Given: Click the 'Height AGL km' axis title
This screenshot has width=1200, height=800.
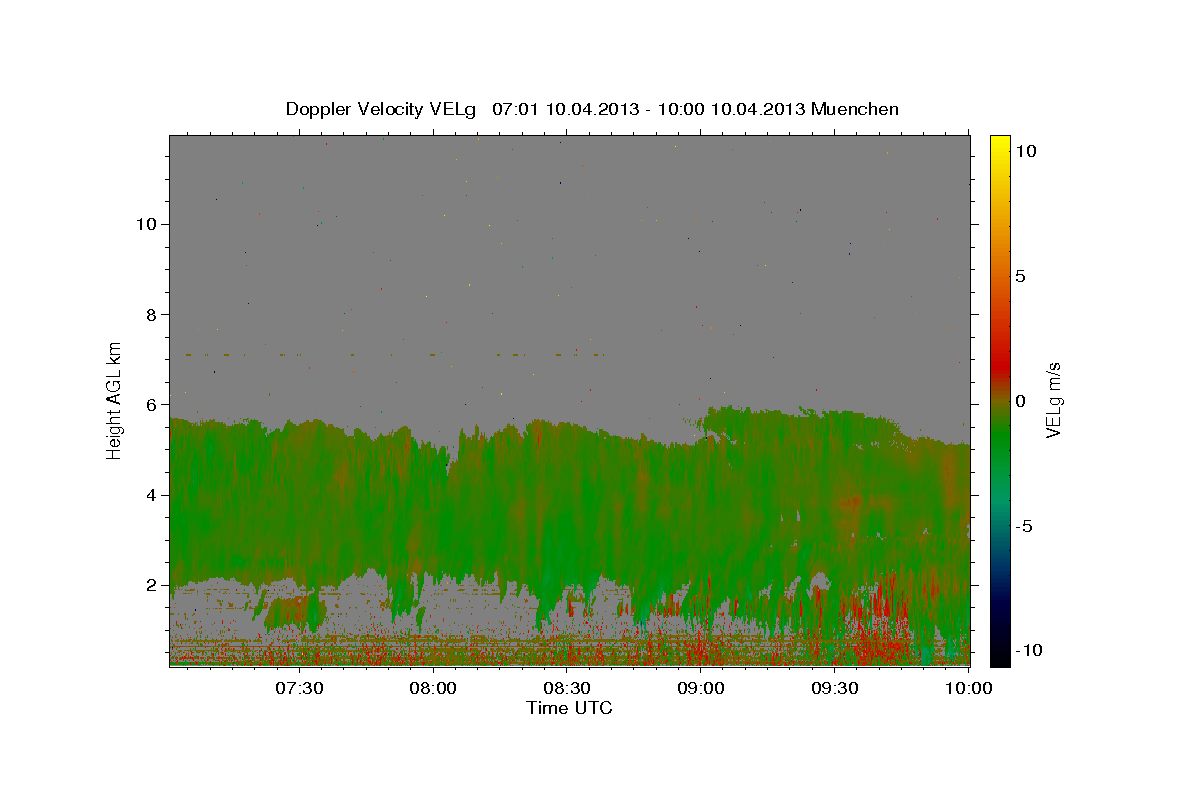Looking at the screenshot, I should 115,401.
